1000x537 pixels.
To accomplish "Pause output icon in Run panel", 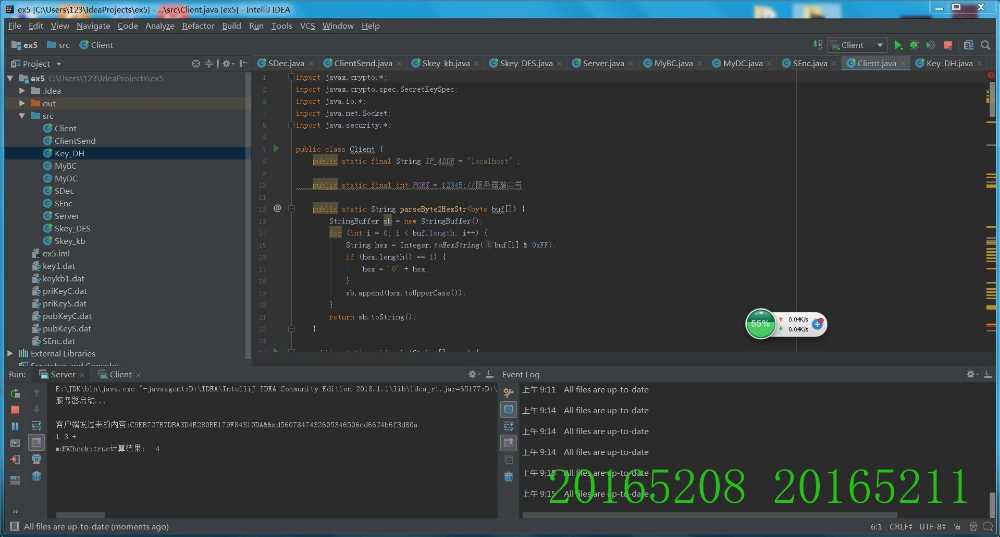I will pyautogui.click(x=15, y=426).
